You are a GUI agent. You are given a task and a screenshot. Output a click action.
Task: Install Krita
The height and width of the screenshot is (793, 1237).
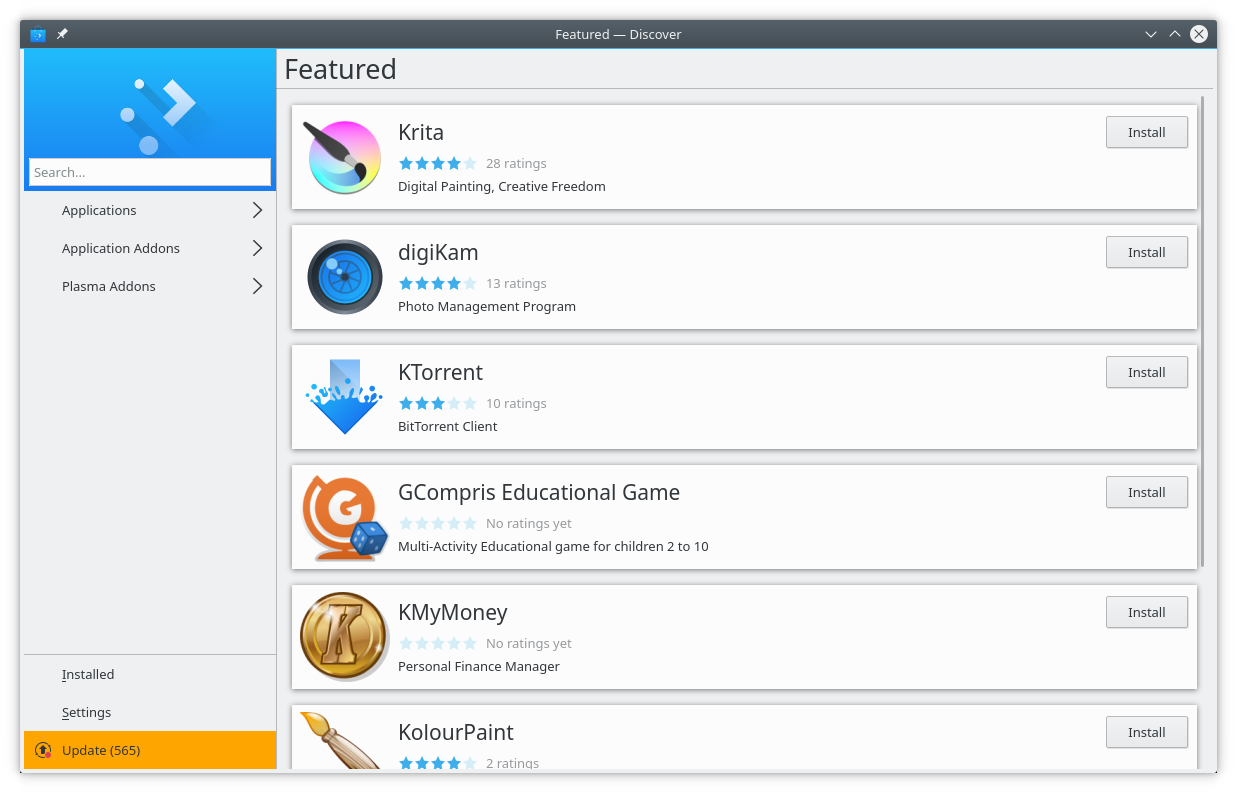pos(1147,132)
